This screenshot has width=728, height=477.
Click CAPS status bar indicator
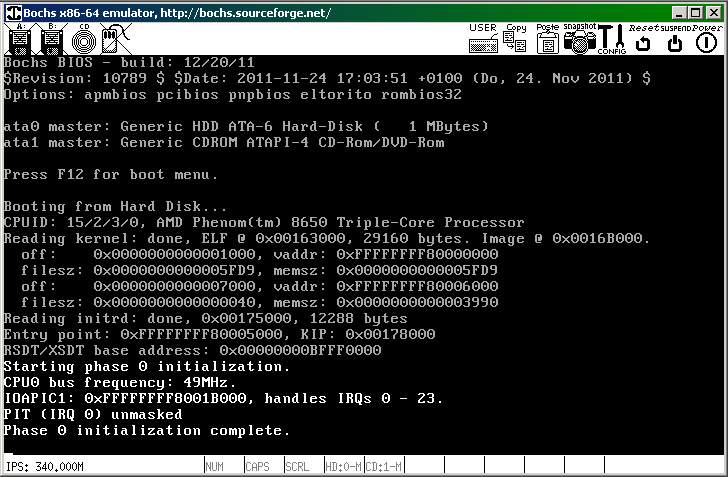[257, 466]
